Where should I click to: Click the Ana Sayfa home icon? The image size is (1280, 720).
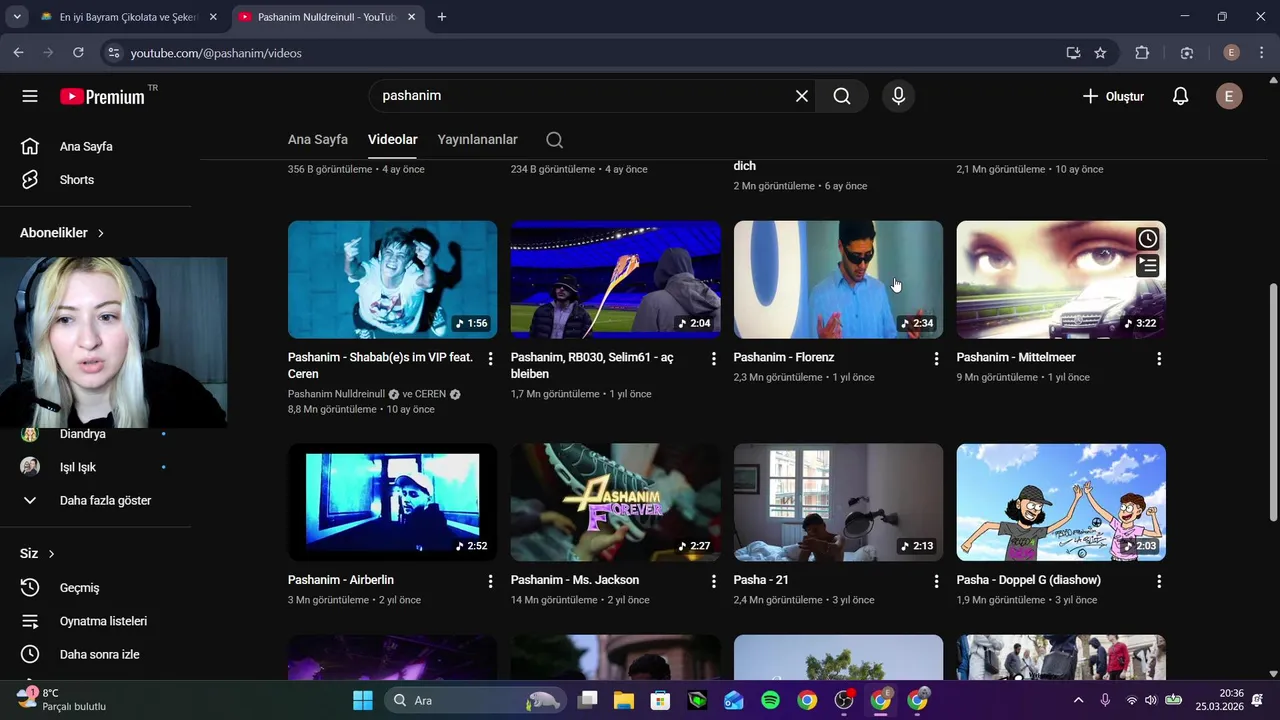pos(30,146)
